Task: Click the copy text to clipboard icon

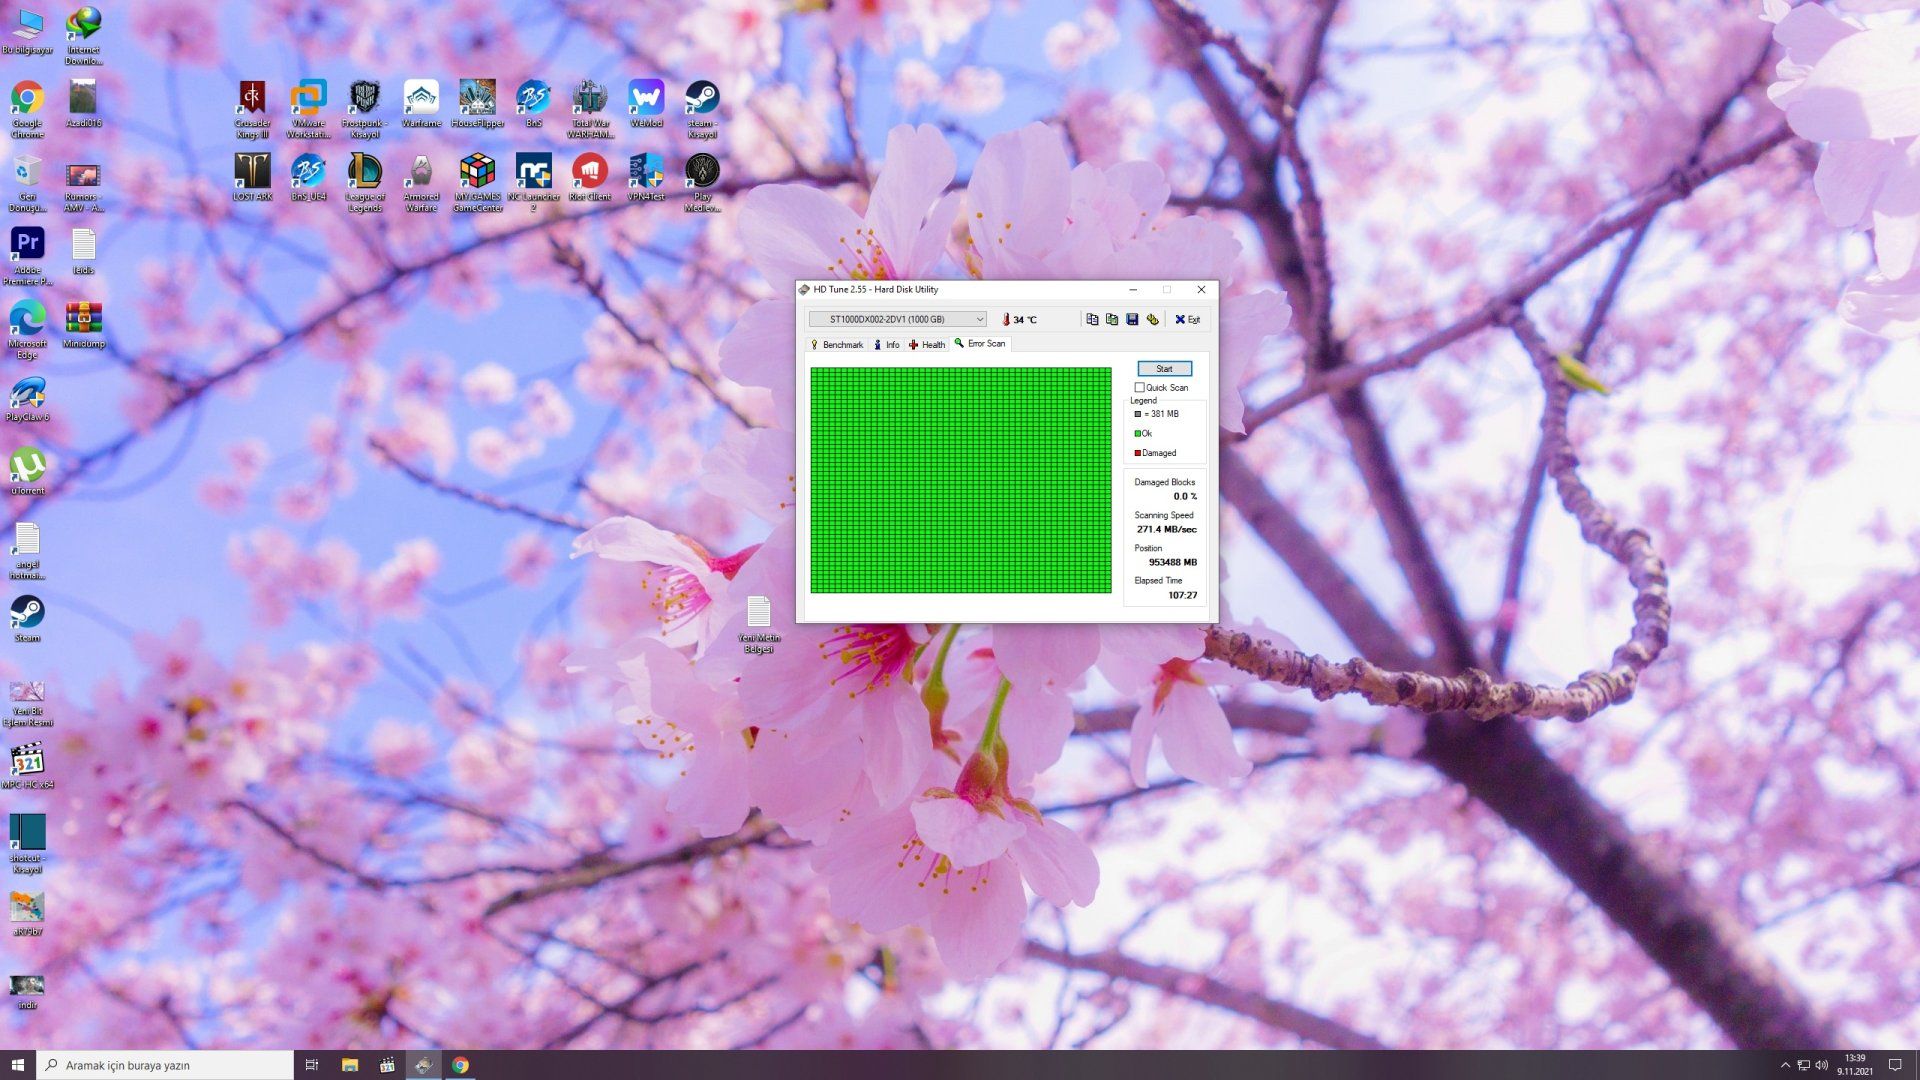Action: pos(1092,319)
